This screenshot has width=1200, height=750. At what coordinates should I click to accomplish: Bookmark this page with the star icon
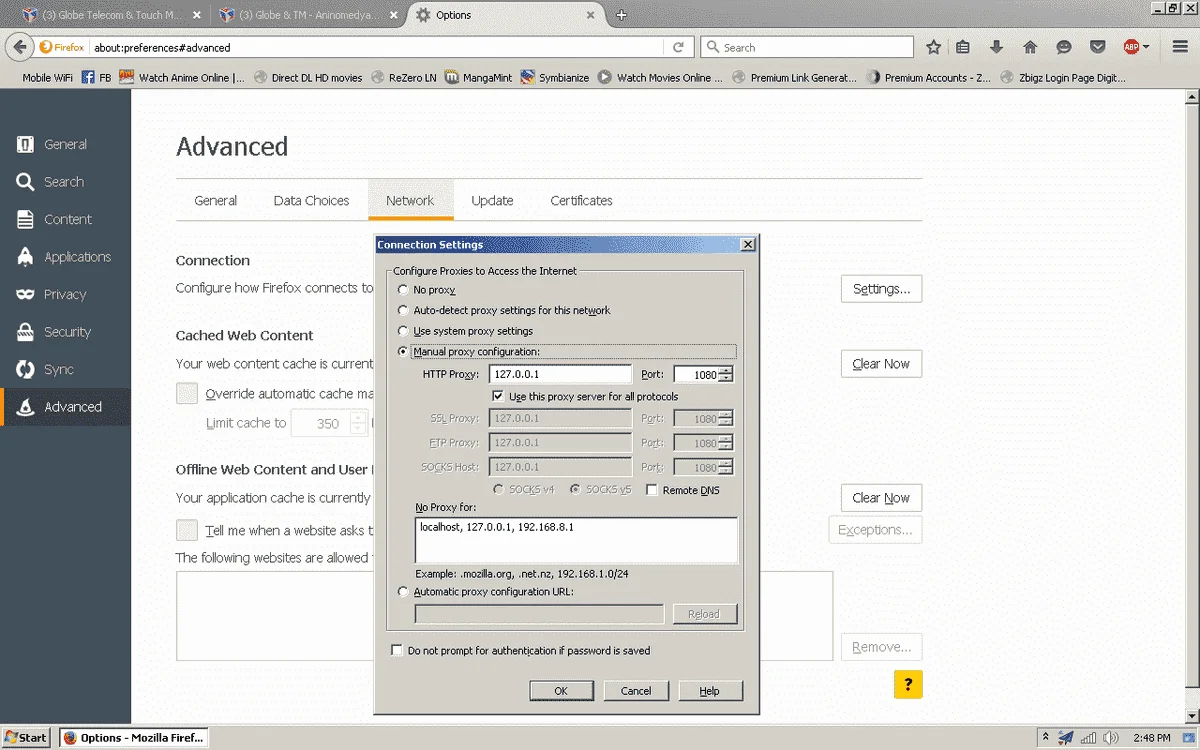934,47
